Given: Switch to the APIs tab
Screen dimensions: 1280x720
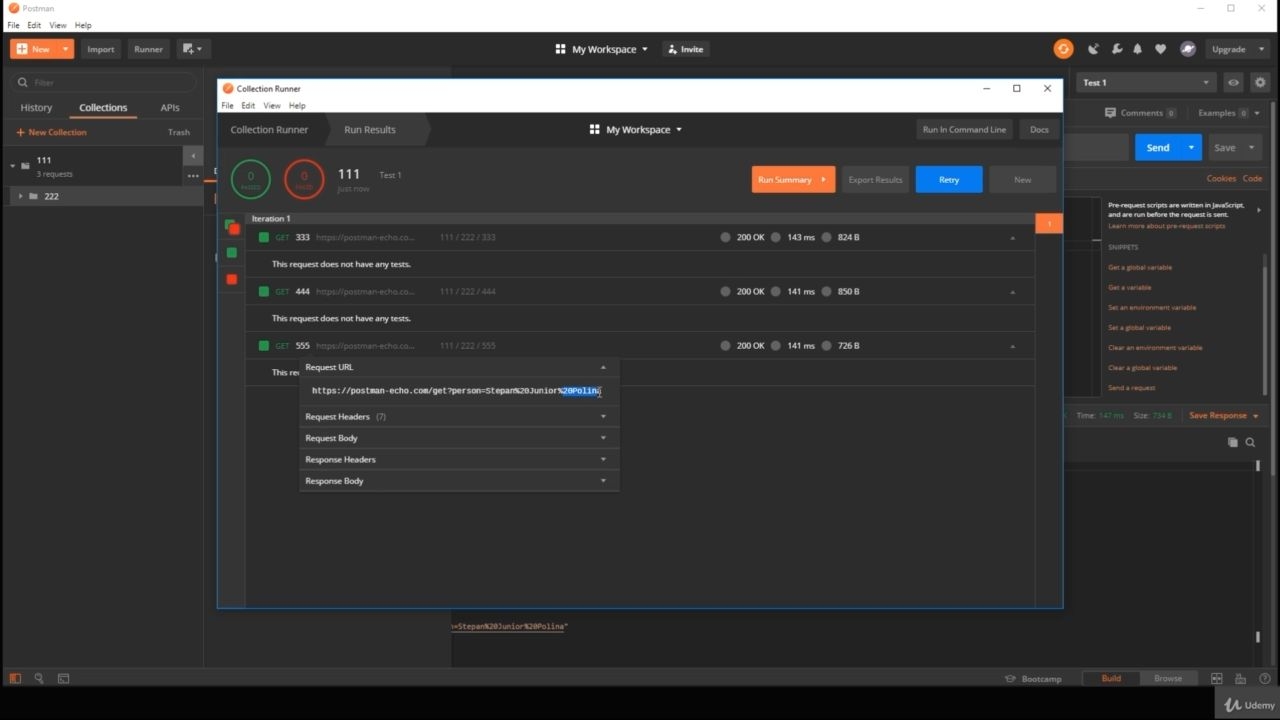Looking at the screenshot, I should point(170,107).
